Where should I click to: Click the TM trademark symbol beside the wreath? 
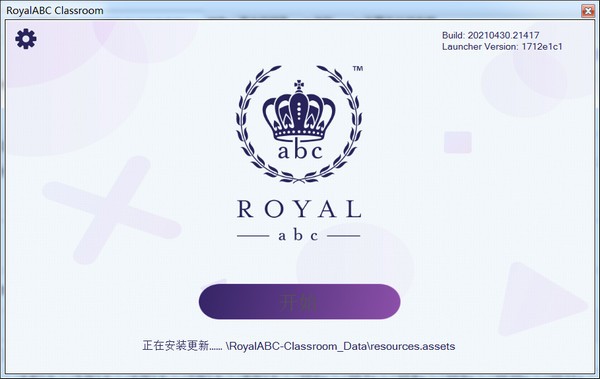tap(357, 69)
